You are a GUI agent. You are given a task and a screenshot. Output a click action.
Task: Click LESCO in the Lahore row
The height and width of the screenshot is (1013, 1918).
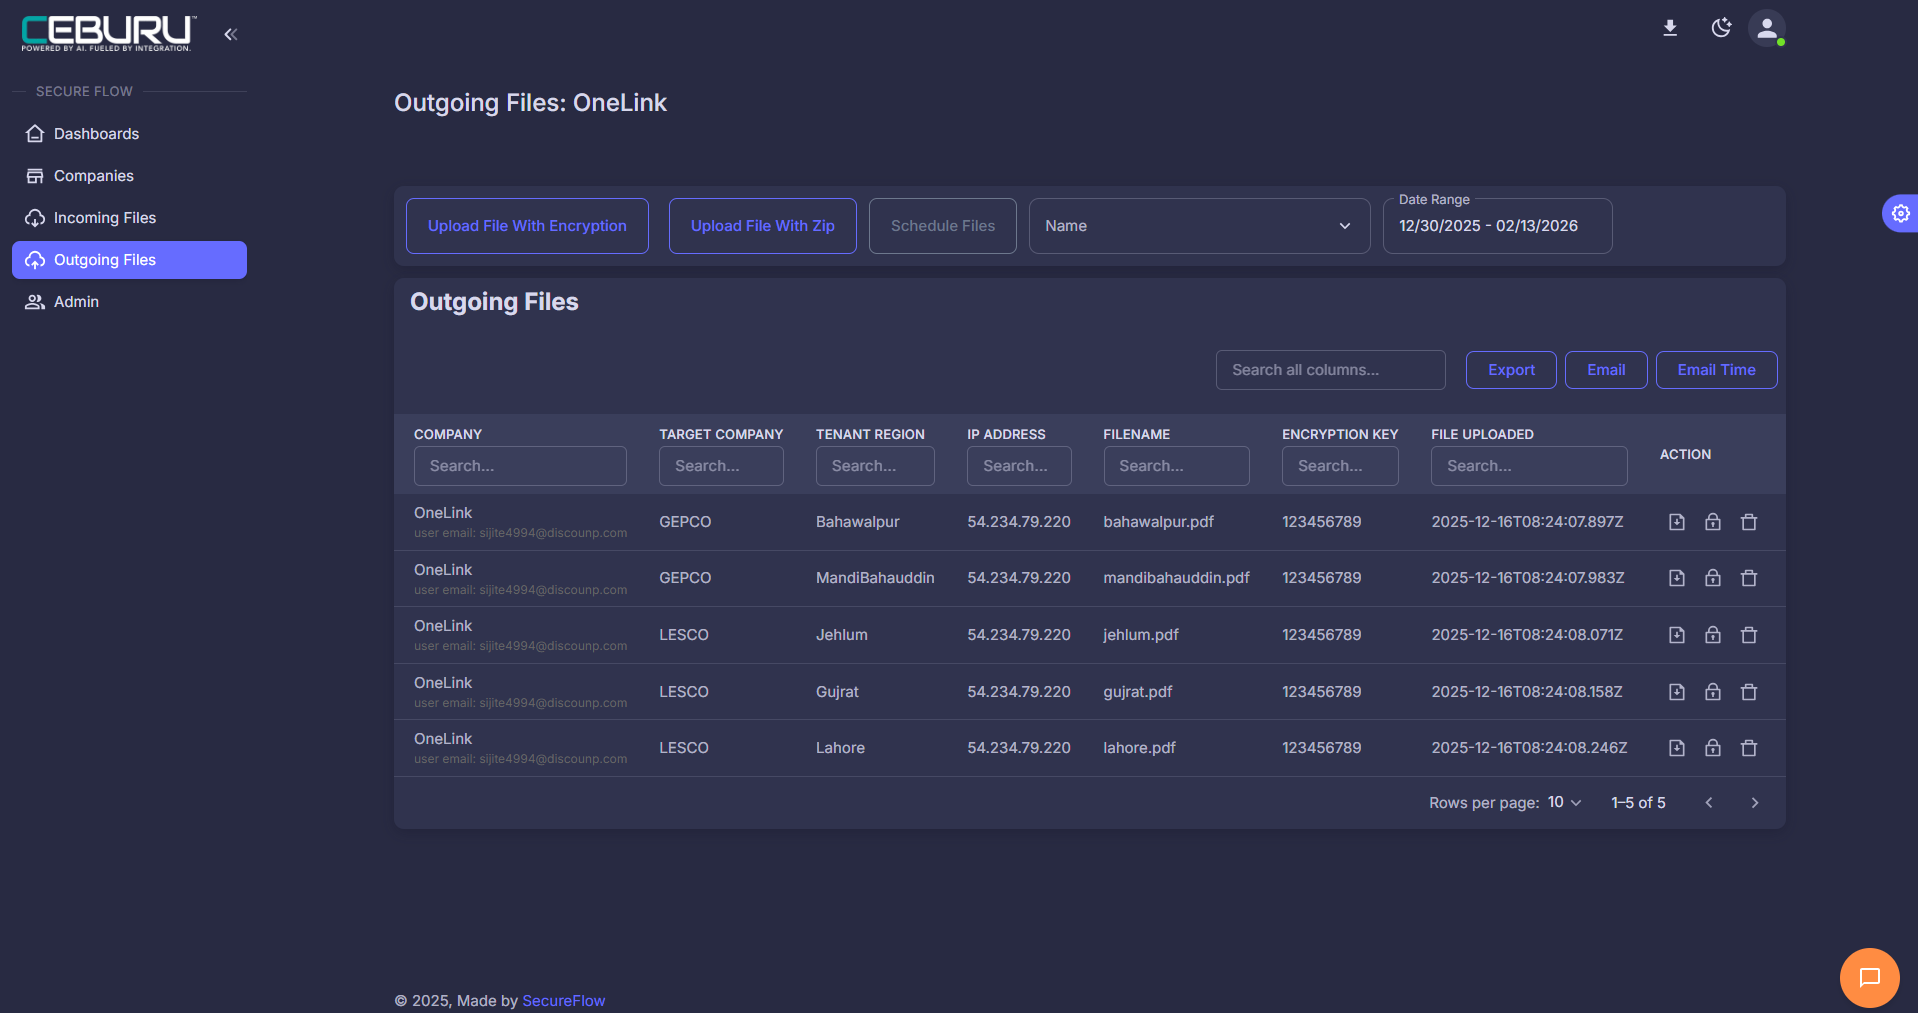pyautogui.click(x=684, y=748)
